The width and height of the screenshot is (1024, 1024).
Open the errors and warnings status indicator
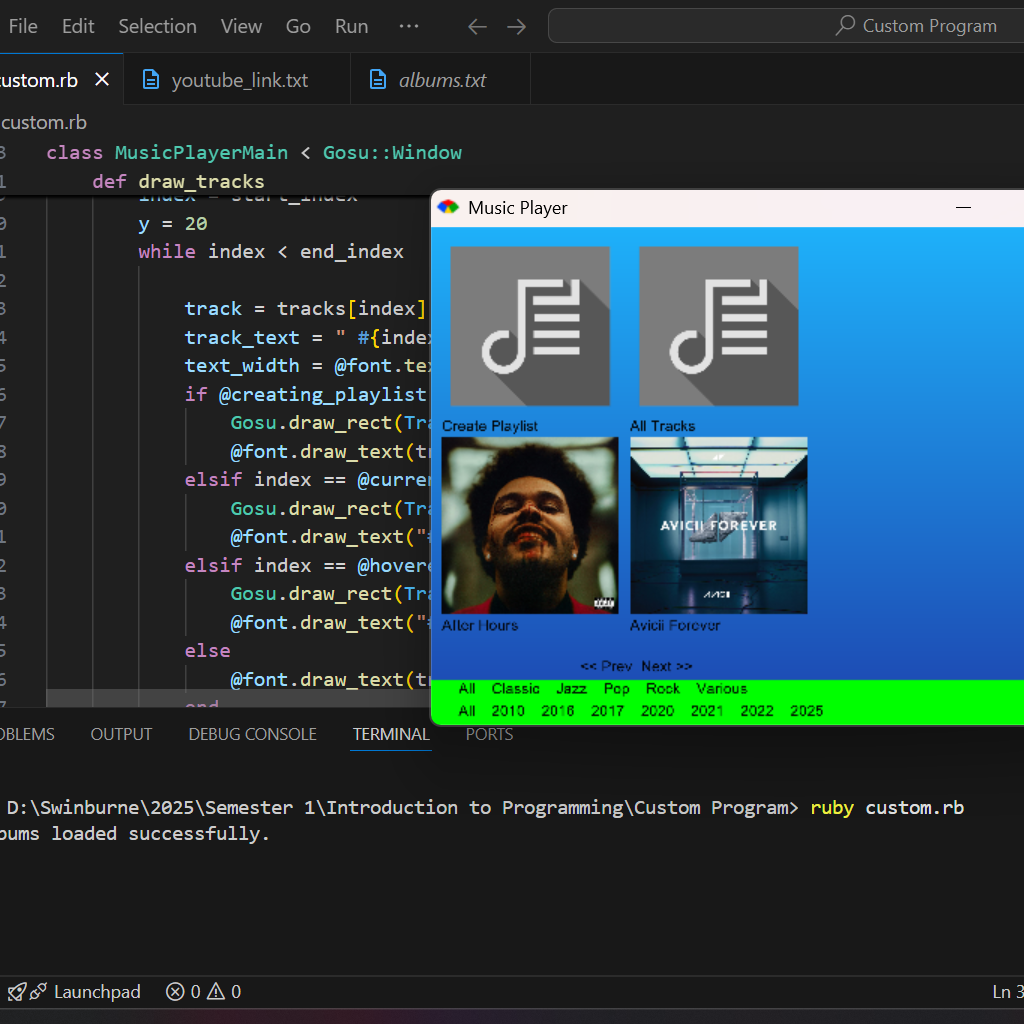point(204,991)
